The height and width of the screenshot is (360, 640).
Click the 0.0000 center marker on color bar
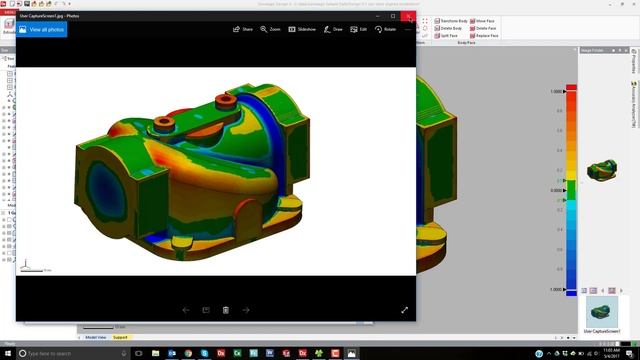click(565, 190)
